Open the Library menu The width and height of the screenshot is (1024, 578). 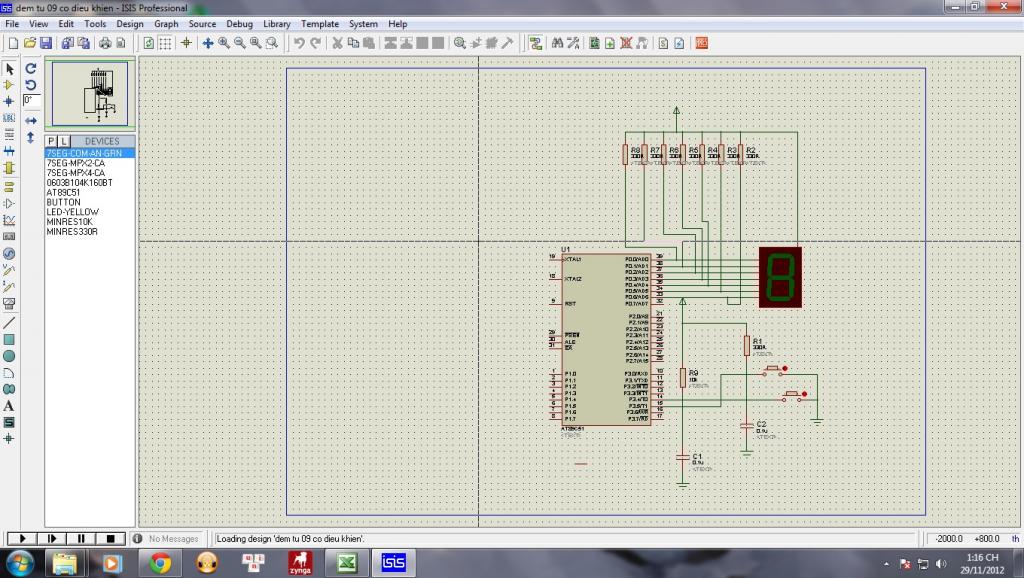pyautogui.click(x=277, y=24)
